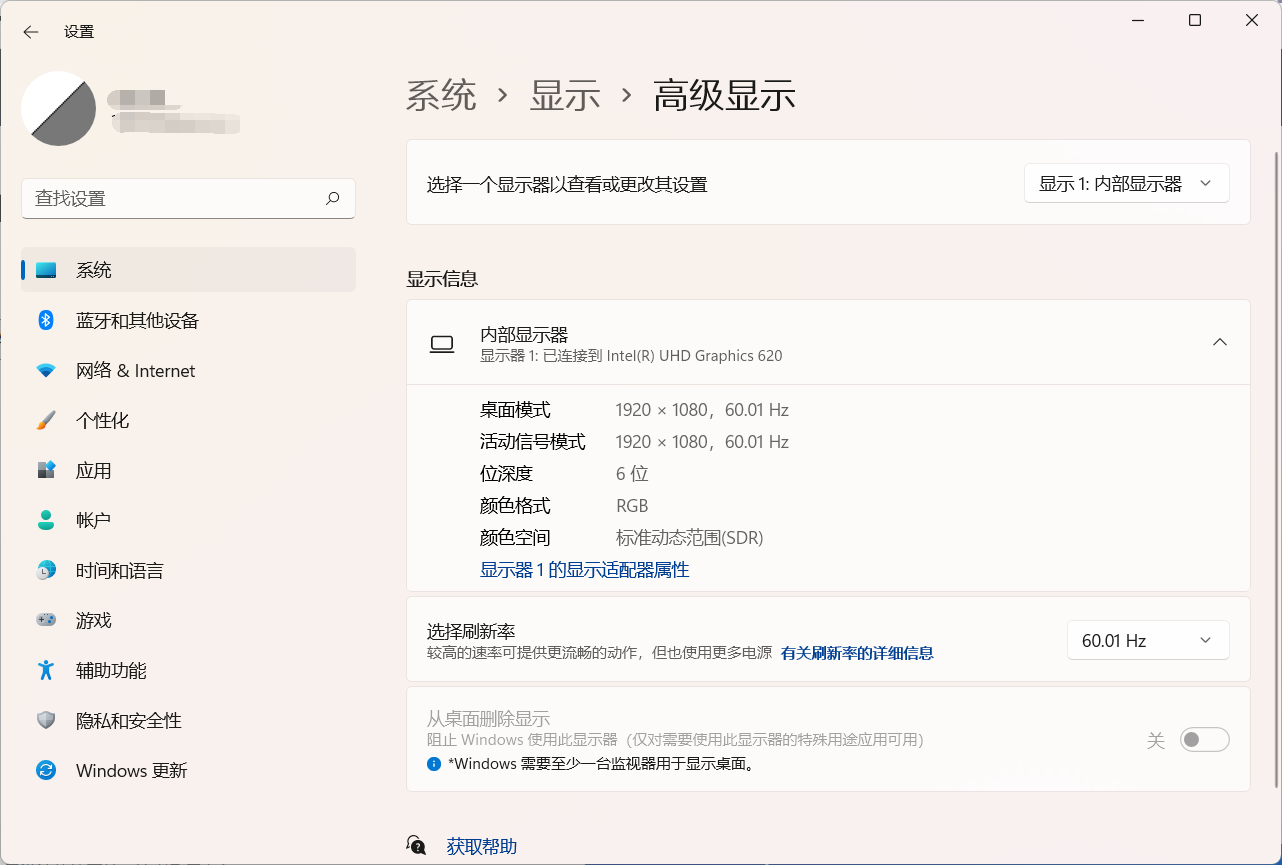Select 时间和语言 in sidebar
1282x865 pixels.
pyautogui.click(x=188, y=570)
